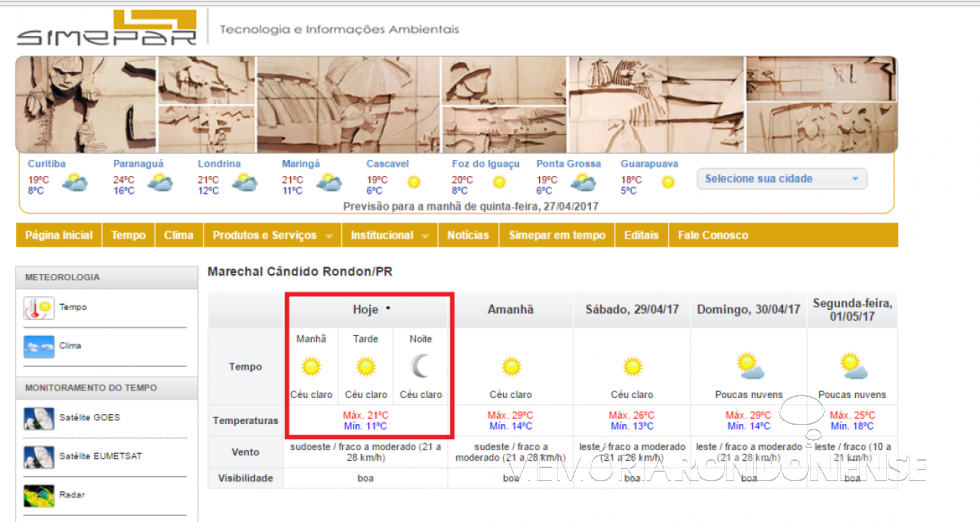
Task: Click Londrina cloud weather icon
Action: (244, 183)
